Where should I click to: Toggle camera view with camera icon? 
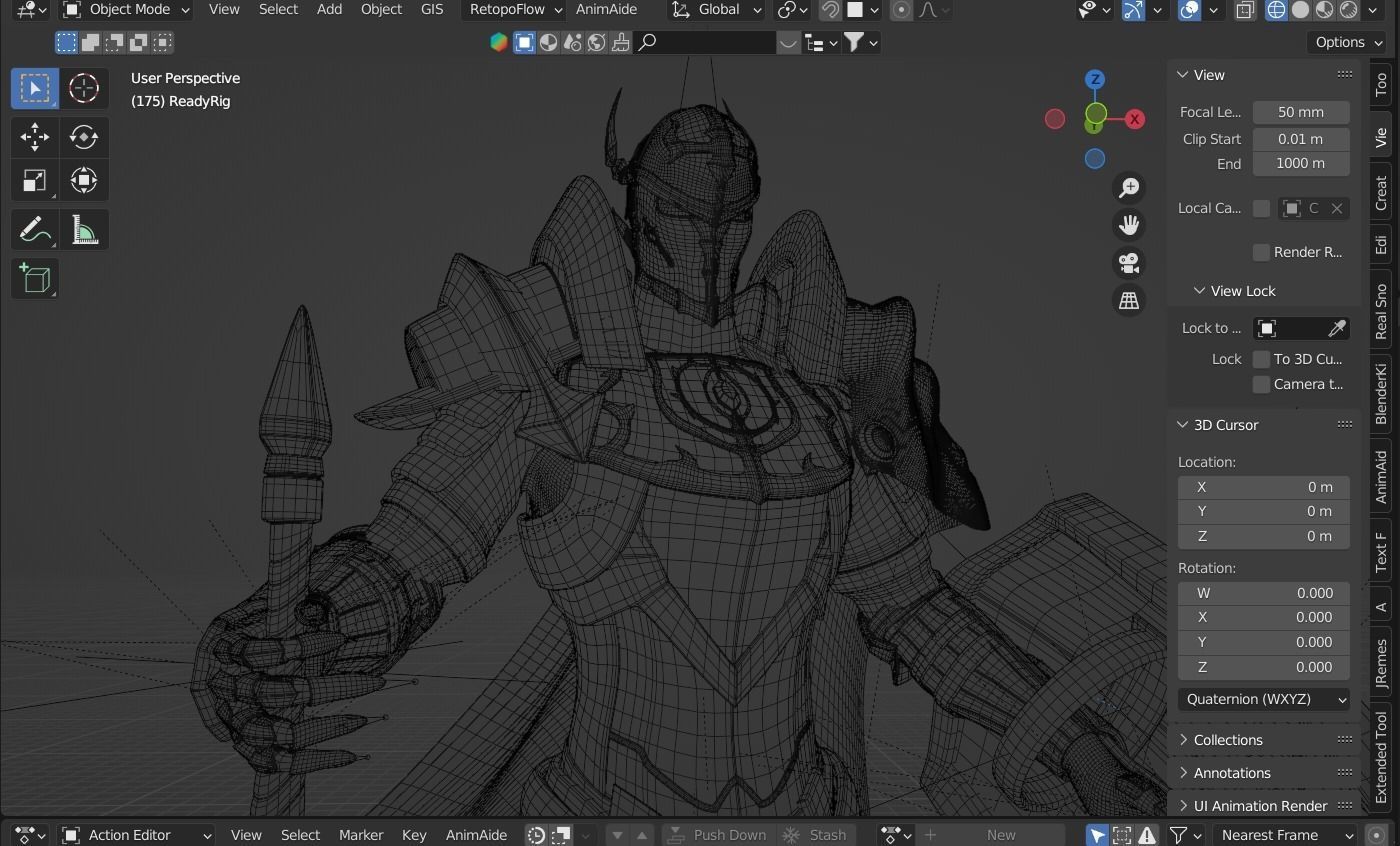click(1129, 263)
